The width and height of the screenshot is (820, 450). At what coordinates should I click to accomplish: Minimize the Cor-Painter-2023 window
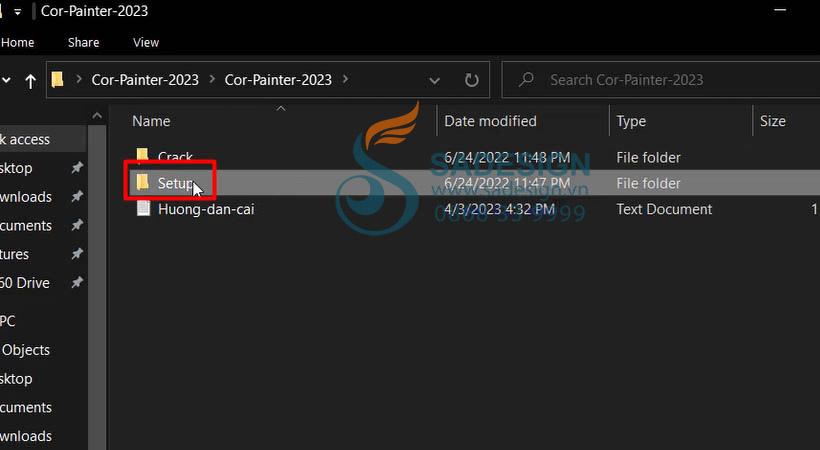coord(780,10)
